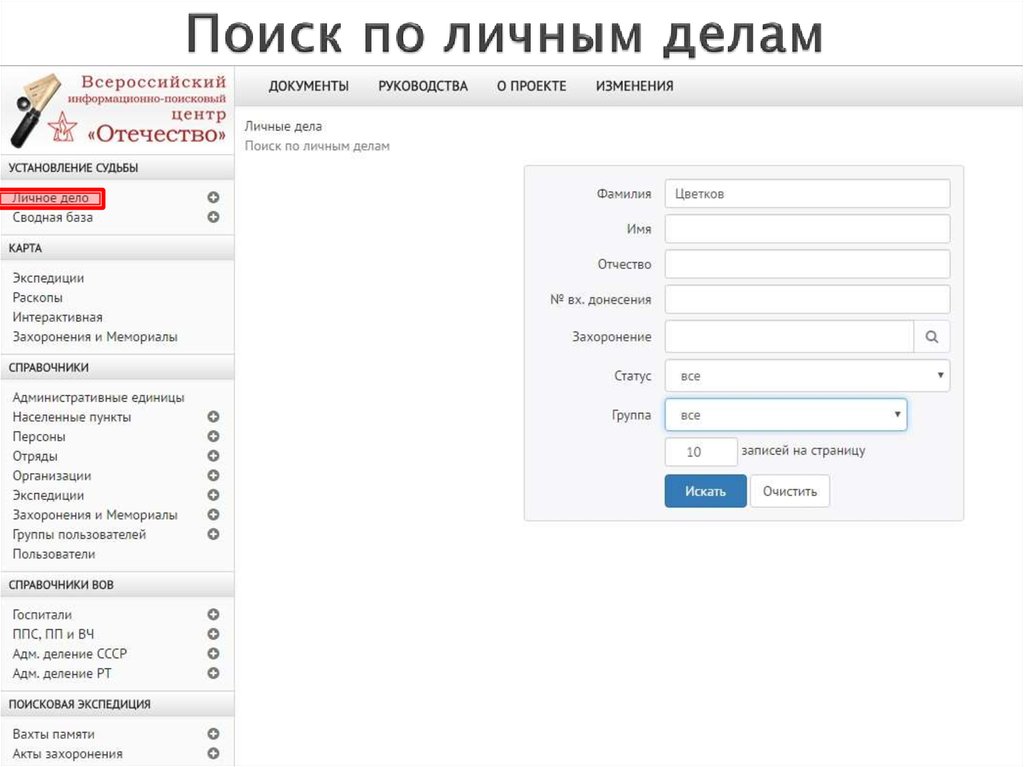
Task: Click the Отечество center logo
Action: pos(117,110)
